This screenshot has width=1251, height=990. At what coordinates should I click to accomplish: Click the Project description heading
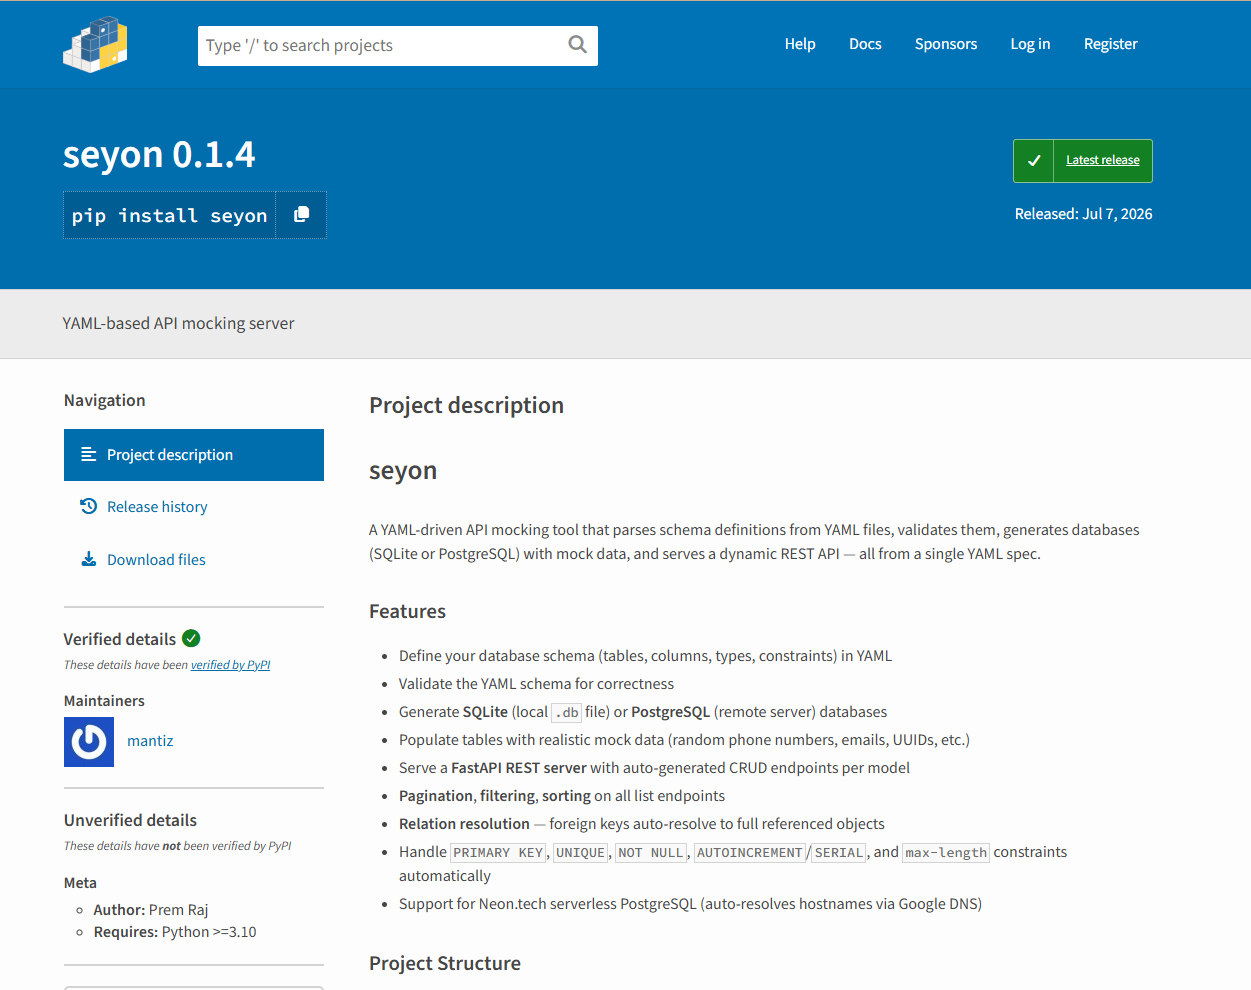(466, 405)
